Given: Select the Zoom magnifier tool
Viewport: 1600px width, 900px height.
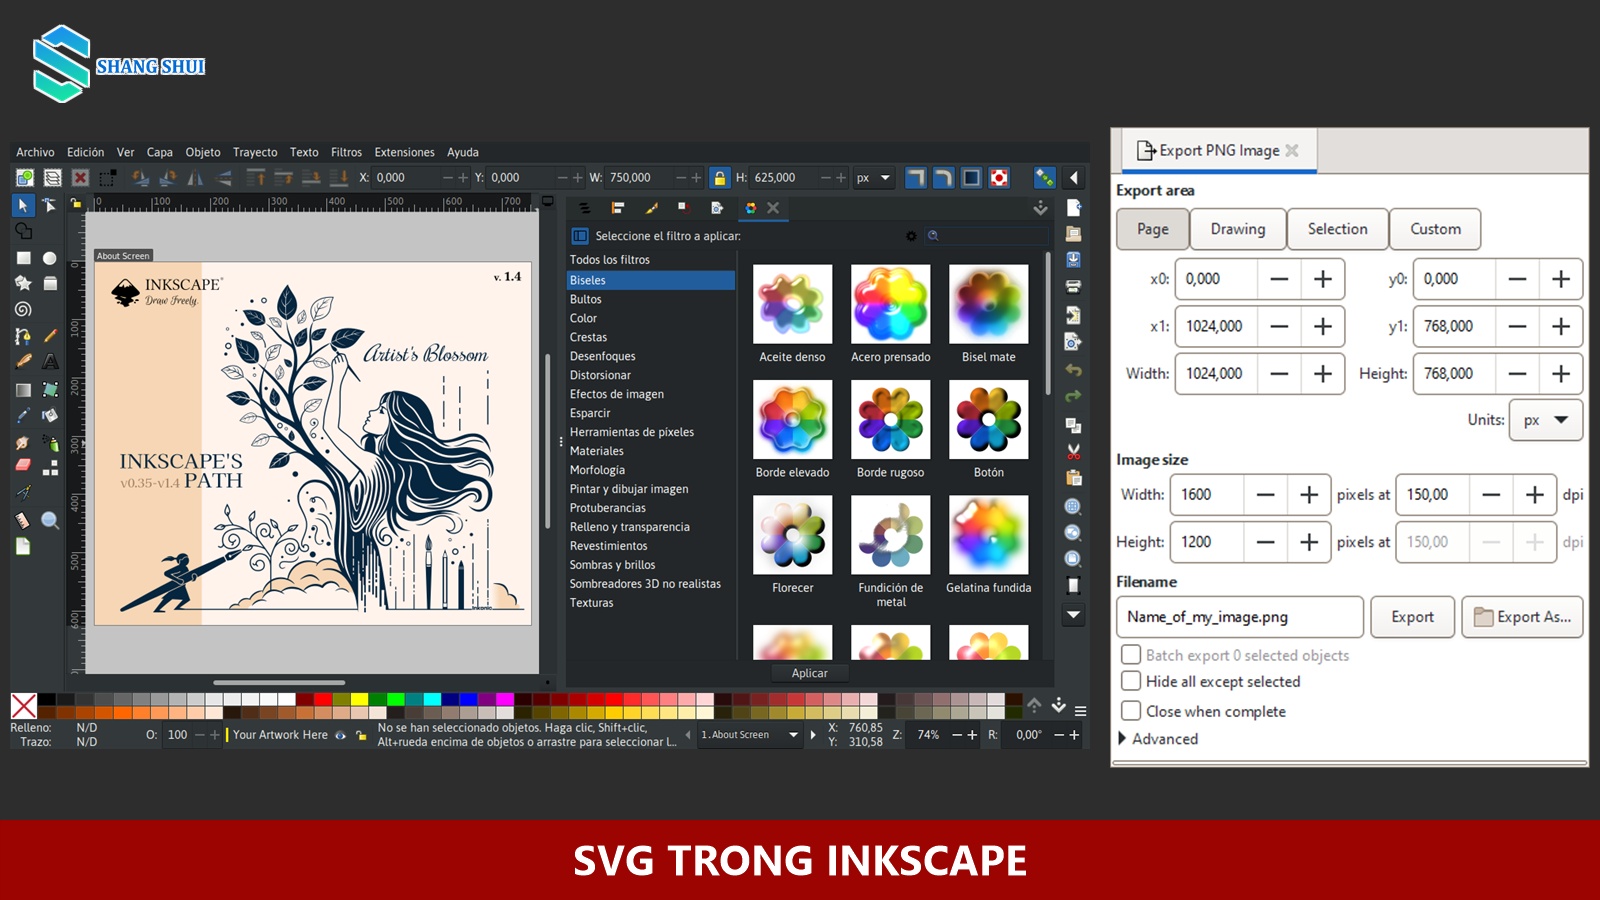Looking at the screenshot, I should [x=50, y=520].
